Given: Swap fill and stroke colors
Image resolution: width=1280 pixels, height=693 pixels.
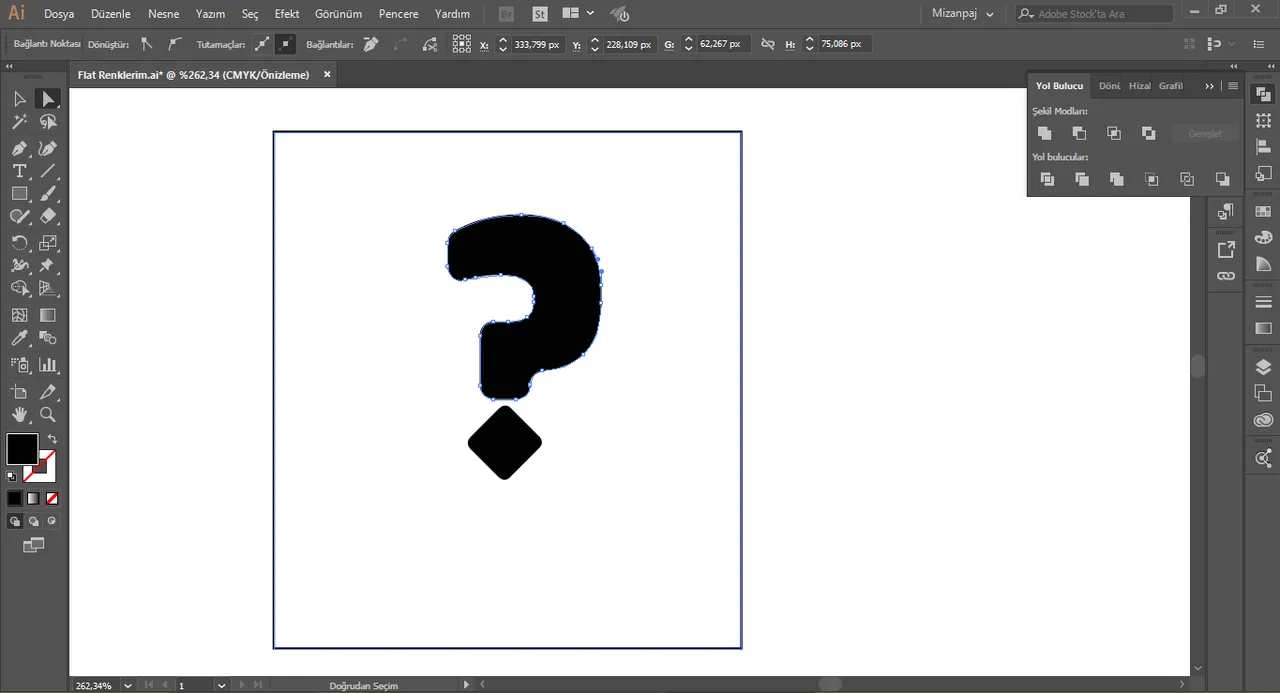Looking at the screenshot, I should click(52, 439).
